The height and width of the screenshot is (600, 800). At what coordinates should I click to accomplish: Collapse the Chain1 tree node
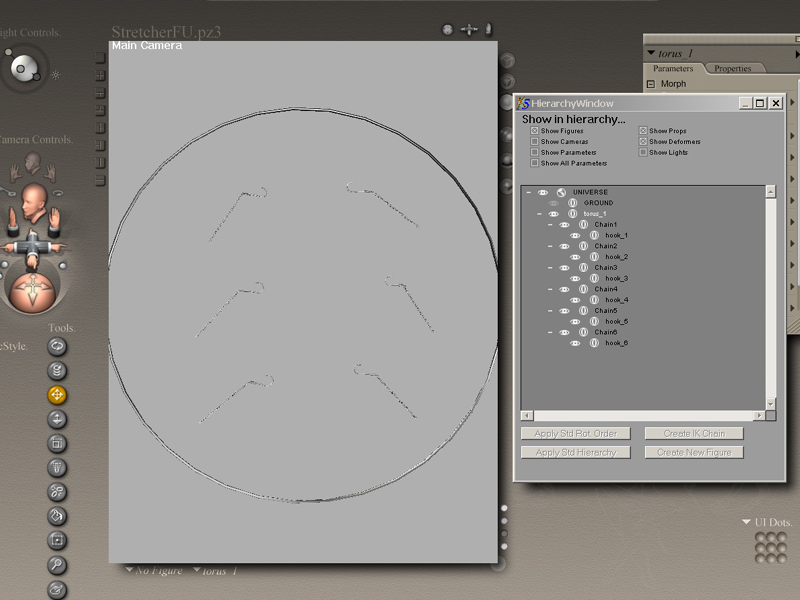pyautogui.click(x=549, y=225)
